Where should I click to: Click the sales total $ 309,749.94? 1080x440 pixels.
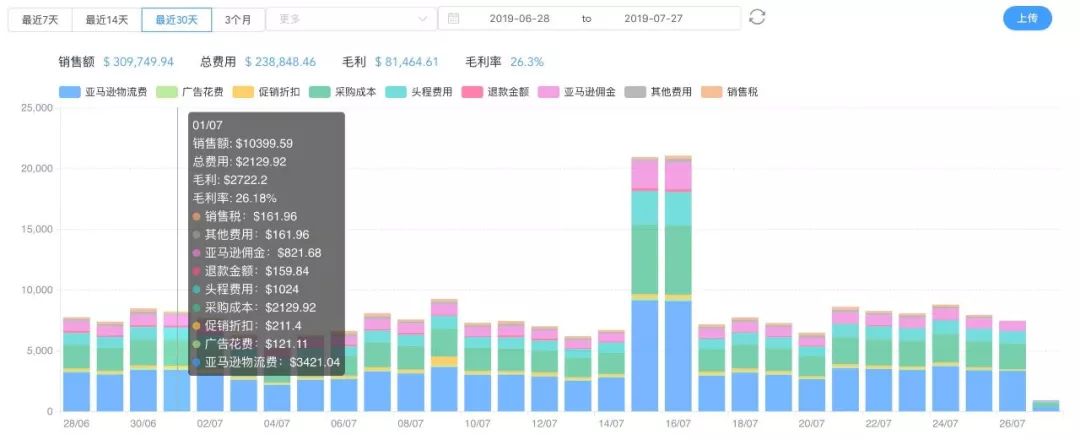pos(138,62)
